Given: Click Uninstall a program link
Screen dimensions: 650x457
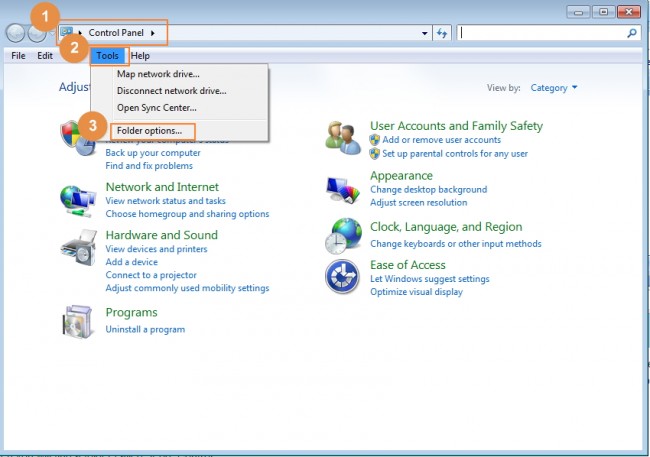Looking at the screenshot, I should pos(145,329).
